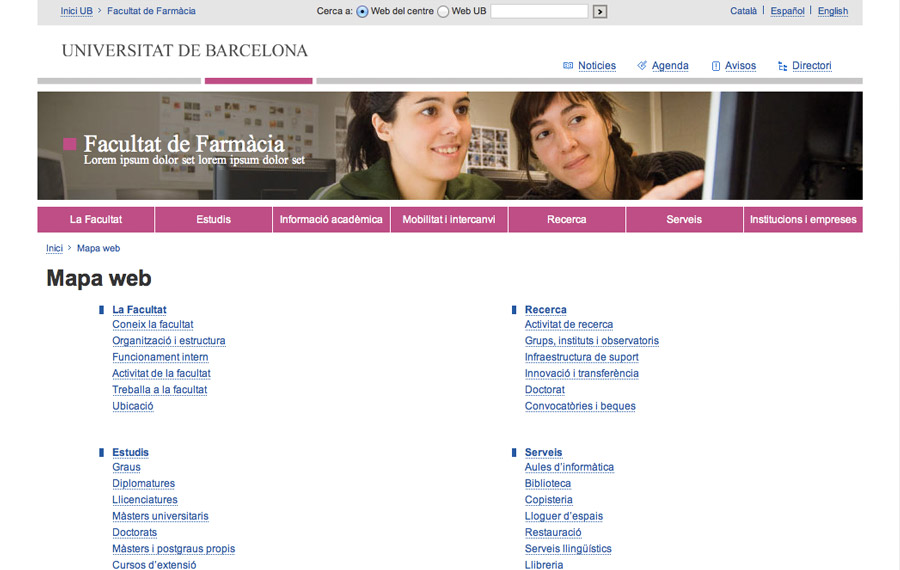Click the Universitat de Barcelona logo
Viewport: 900px width, 570px height.
[x=184, y=51]
